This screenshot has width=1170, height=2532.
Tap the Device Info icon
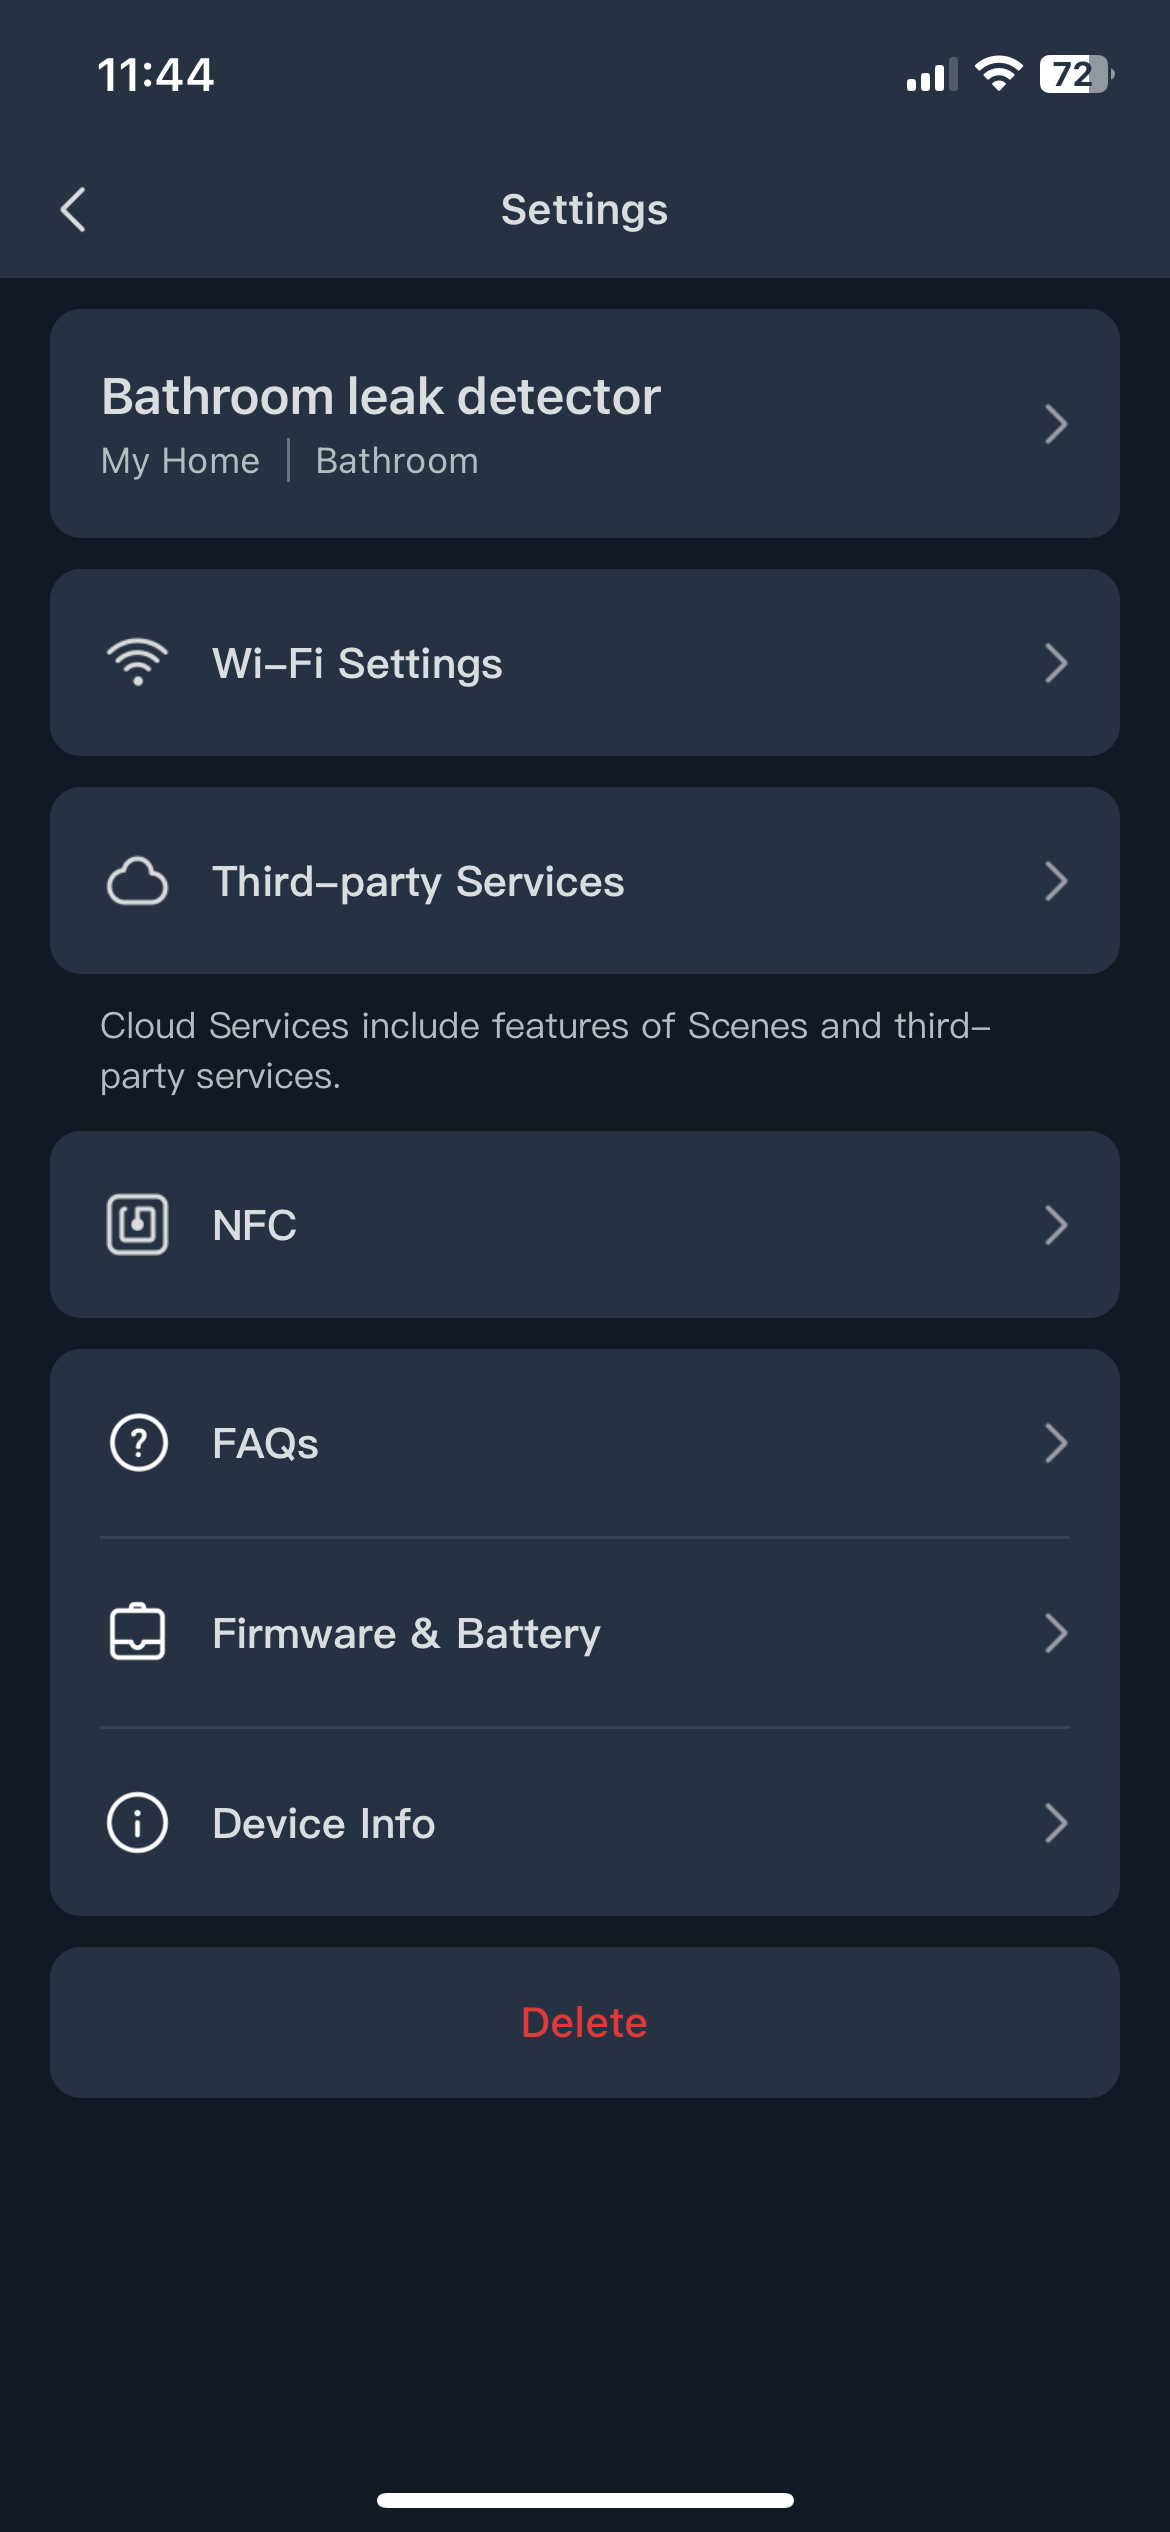click(x=138, y=1822)
